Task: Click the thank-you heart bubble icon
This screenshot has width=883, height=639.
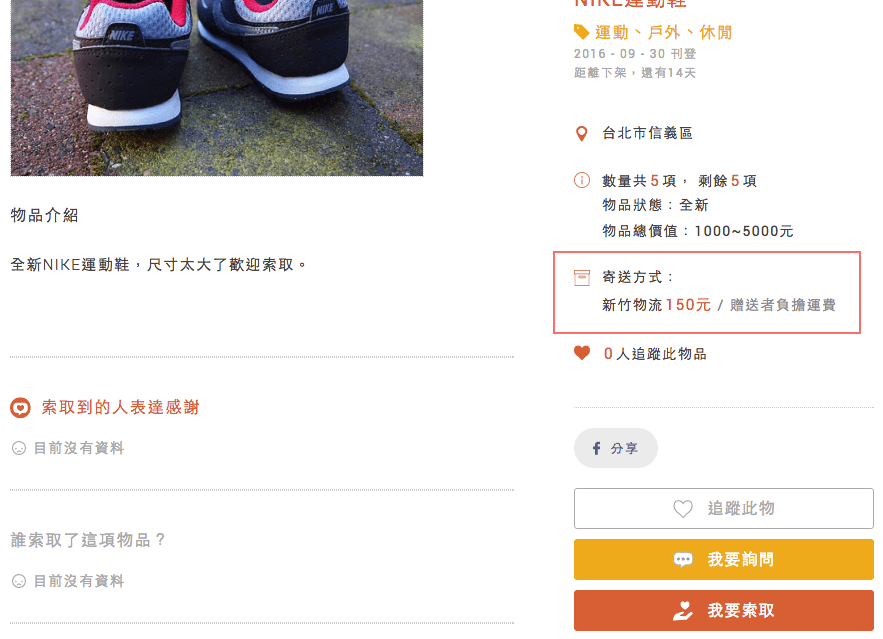Action: pos(20,408)
